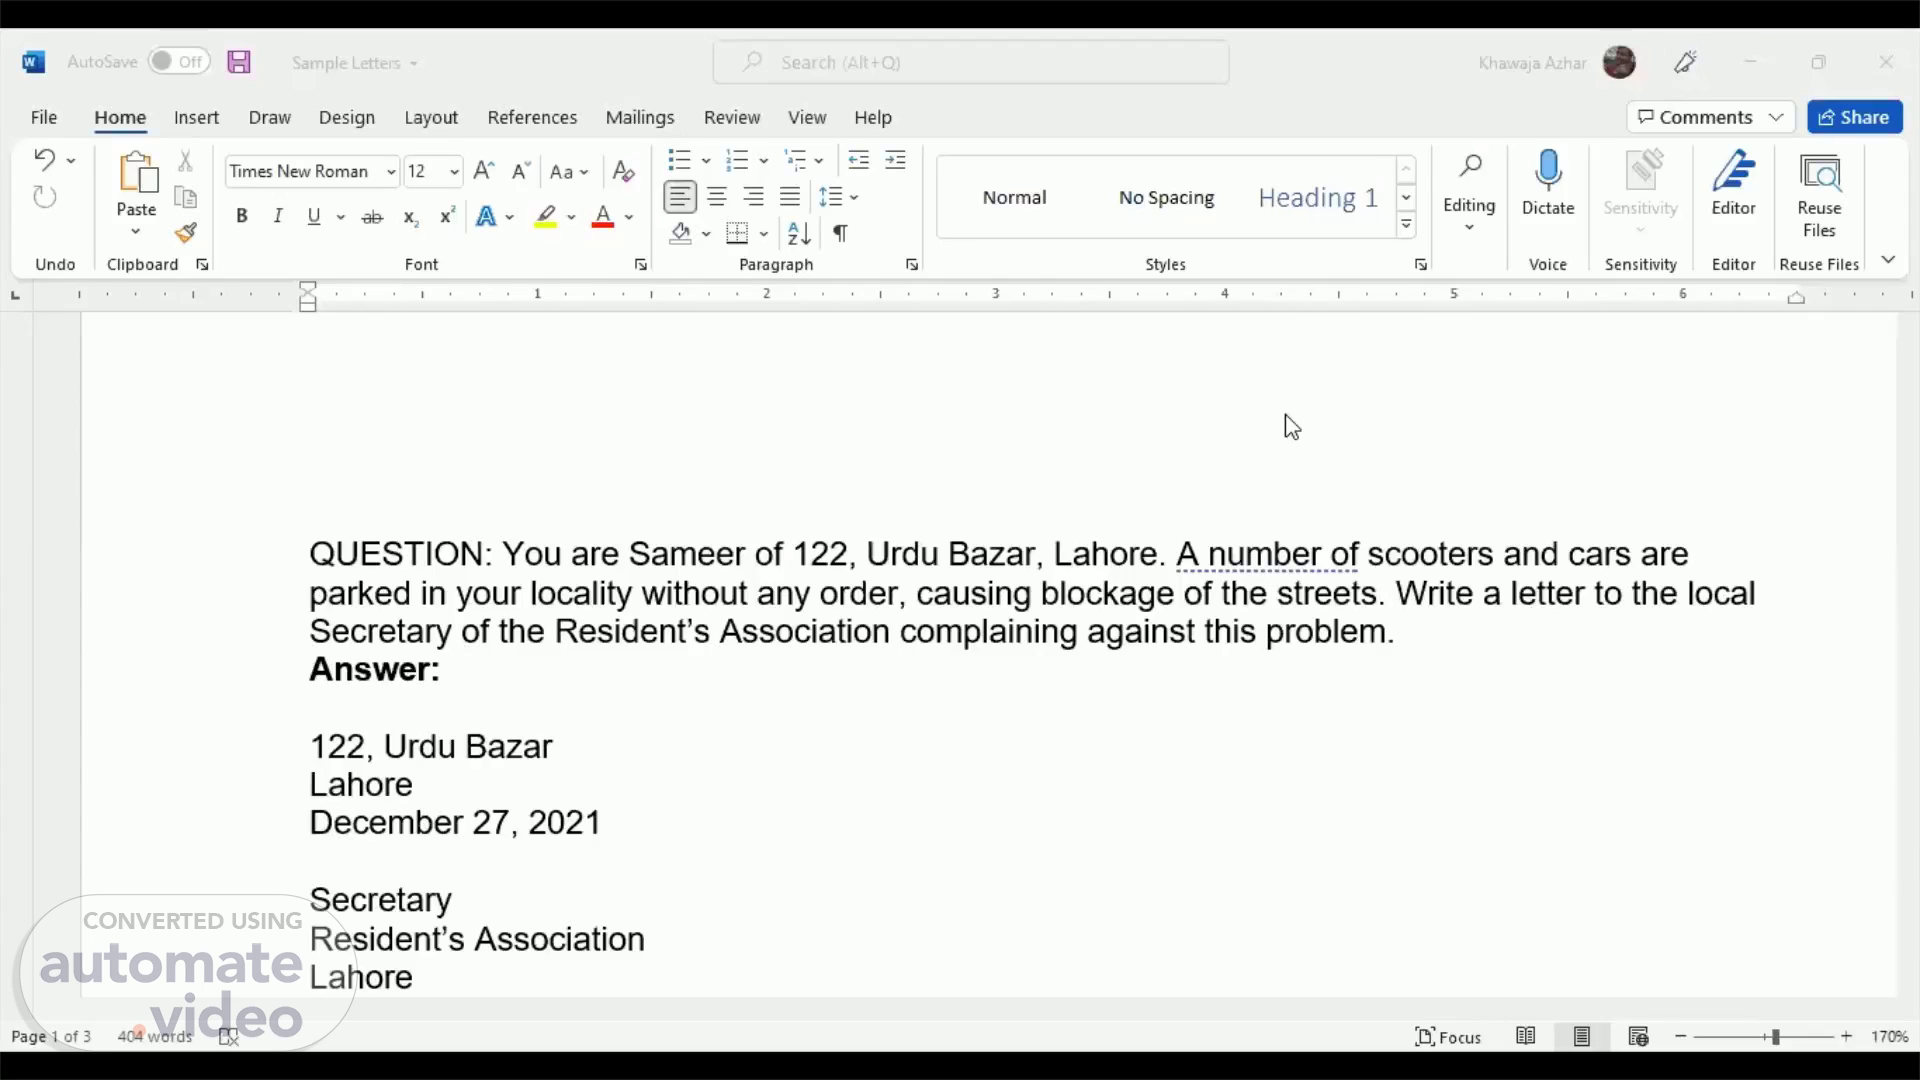The image size is (1920, 1080).
Task: Click the zoom slider handle
Action: tap(1776, 1037)
